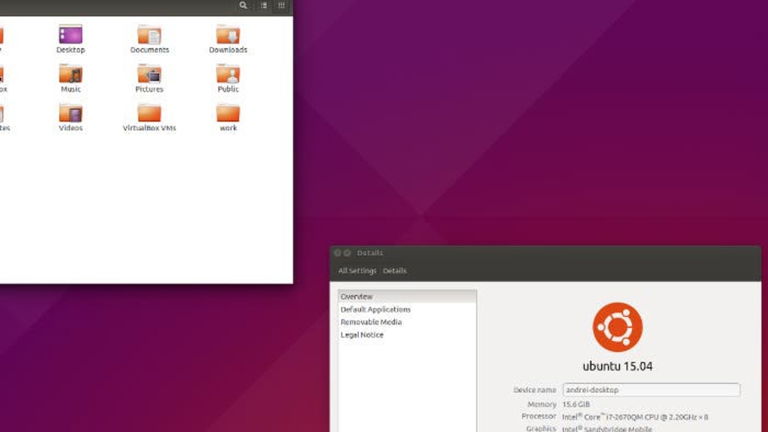Open the work folder
768x432 pixels.
(228, 117)
